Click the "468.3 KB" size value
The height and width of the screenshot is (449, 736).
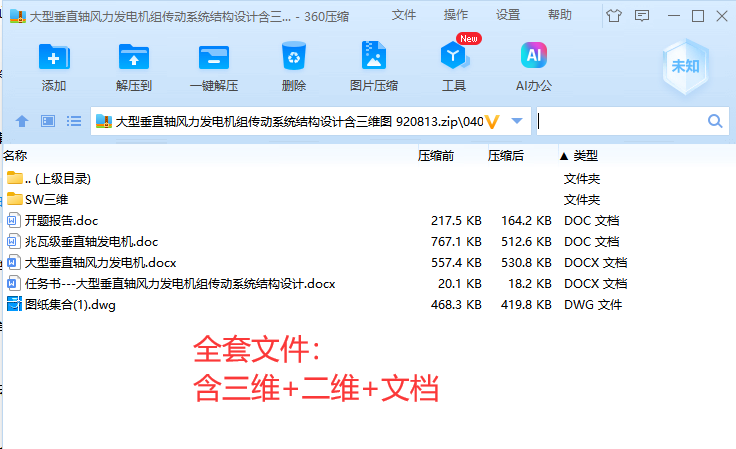coord(456,304)
